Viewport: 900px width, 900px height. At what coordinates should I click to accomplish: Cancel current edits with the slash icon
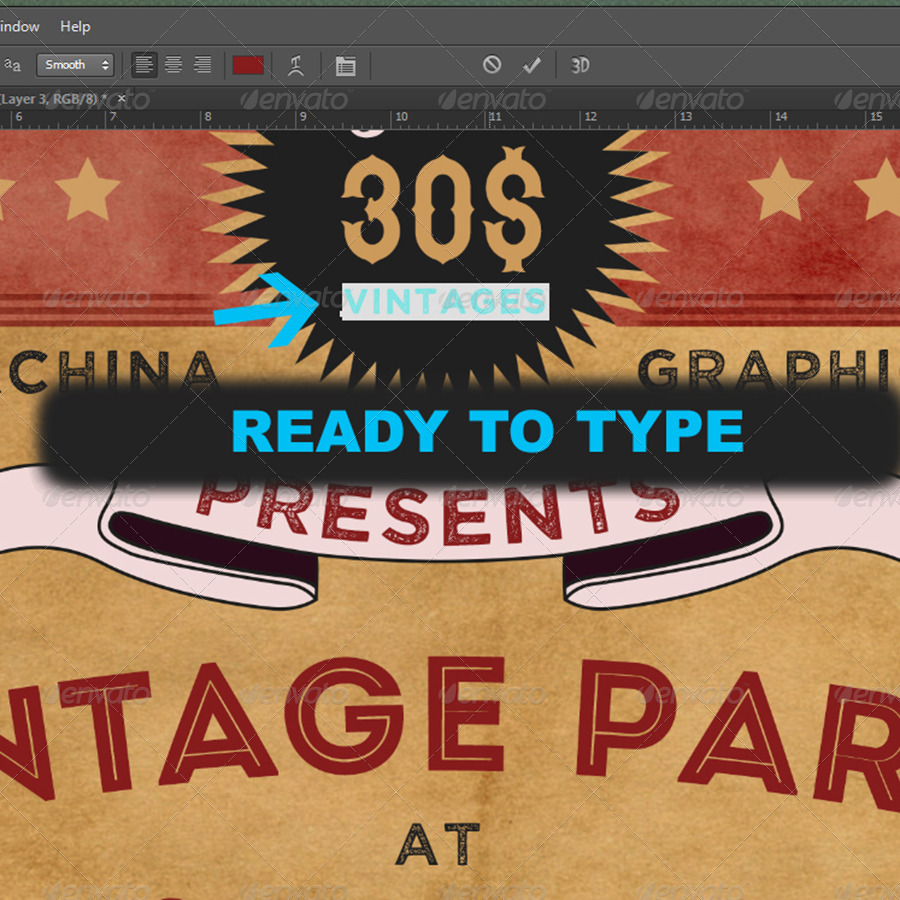[491, 65]
